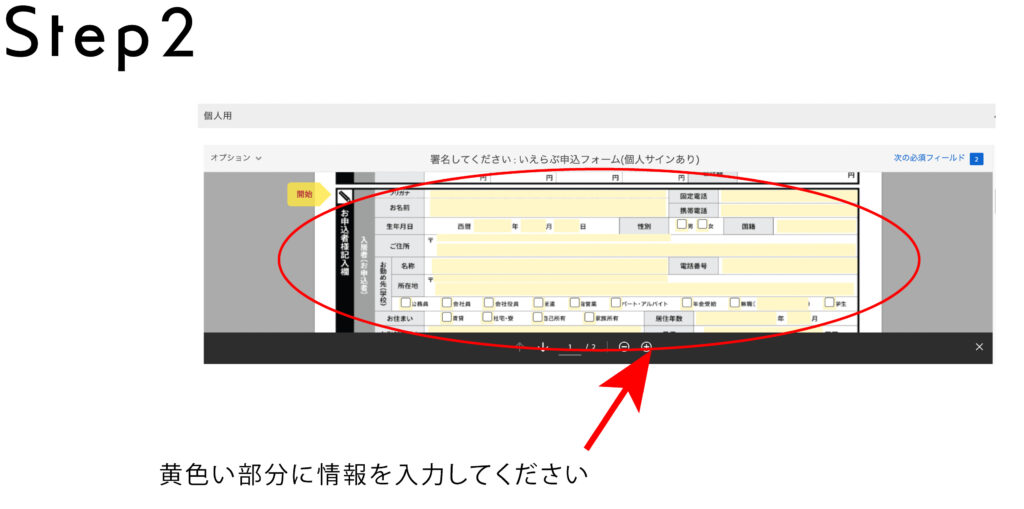Image resolution: width=1024 pixels, height=509 pixels.
Task: Click the zoom out minus icon
Action: click(624, 347)
